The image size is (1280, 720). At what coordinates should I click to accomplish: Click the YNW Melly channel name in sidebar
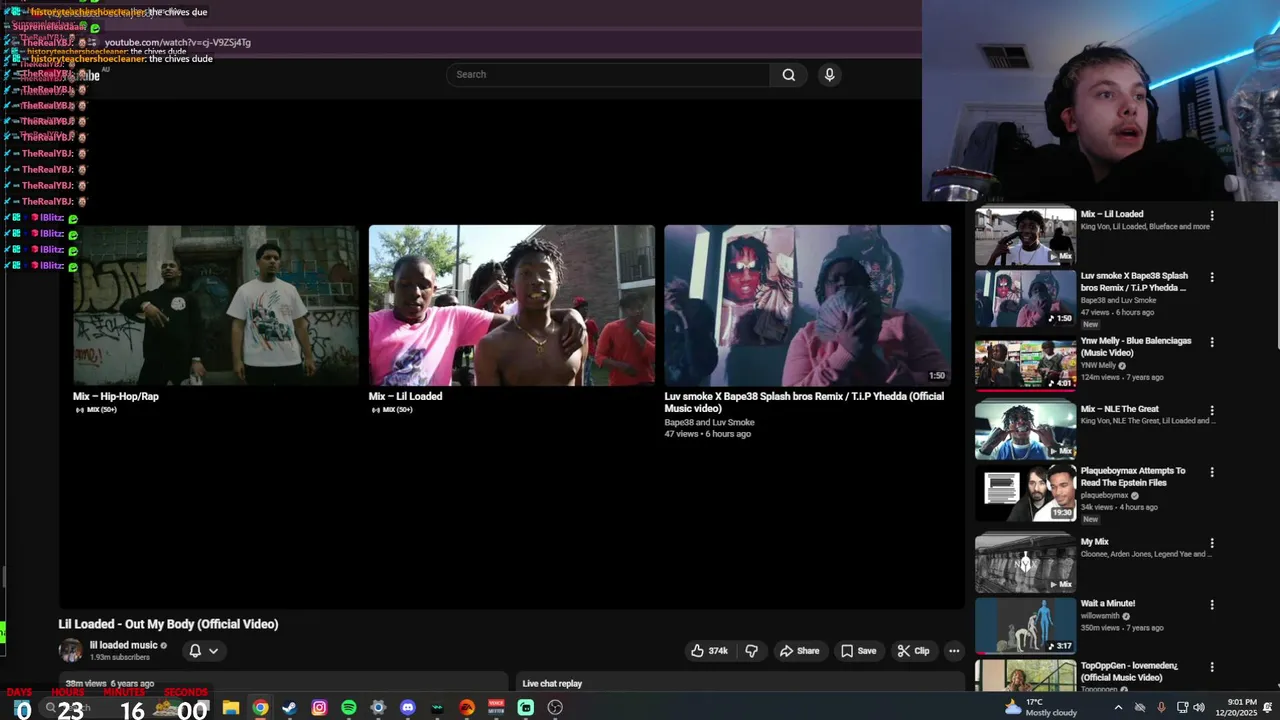pos(1098,365)
